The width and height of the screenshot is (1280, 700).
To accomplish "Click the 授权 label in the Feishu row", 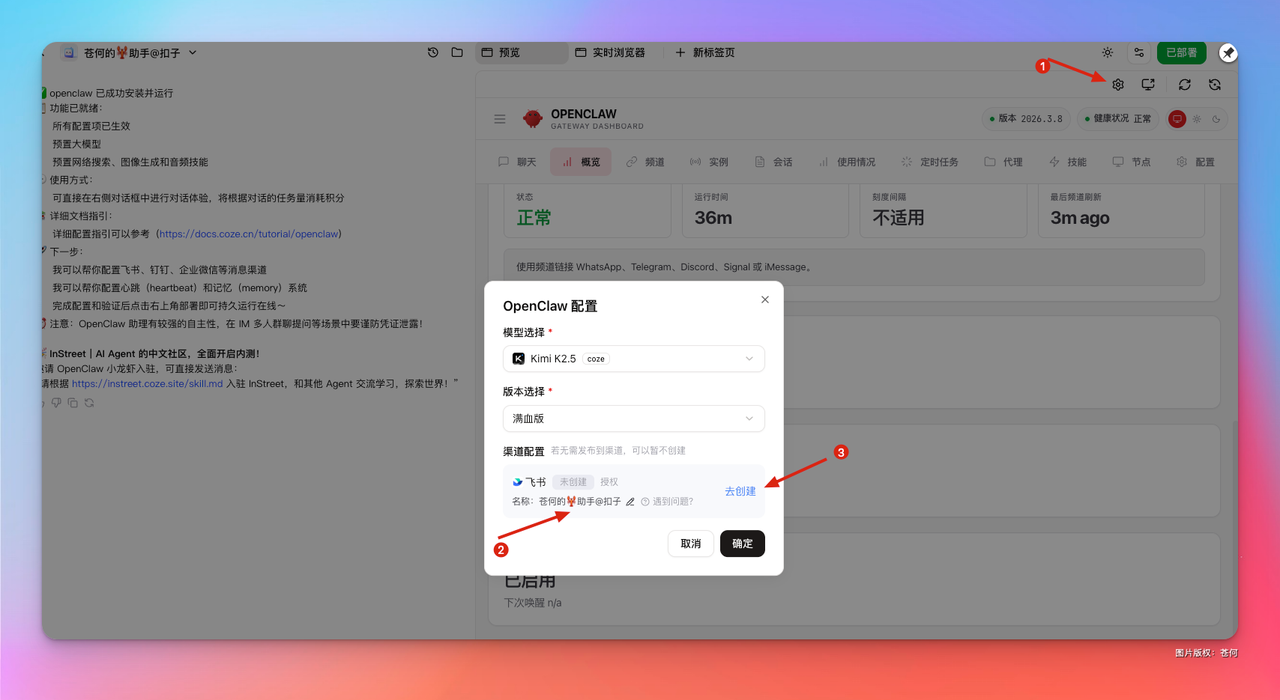I will (x=609, y=482).
